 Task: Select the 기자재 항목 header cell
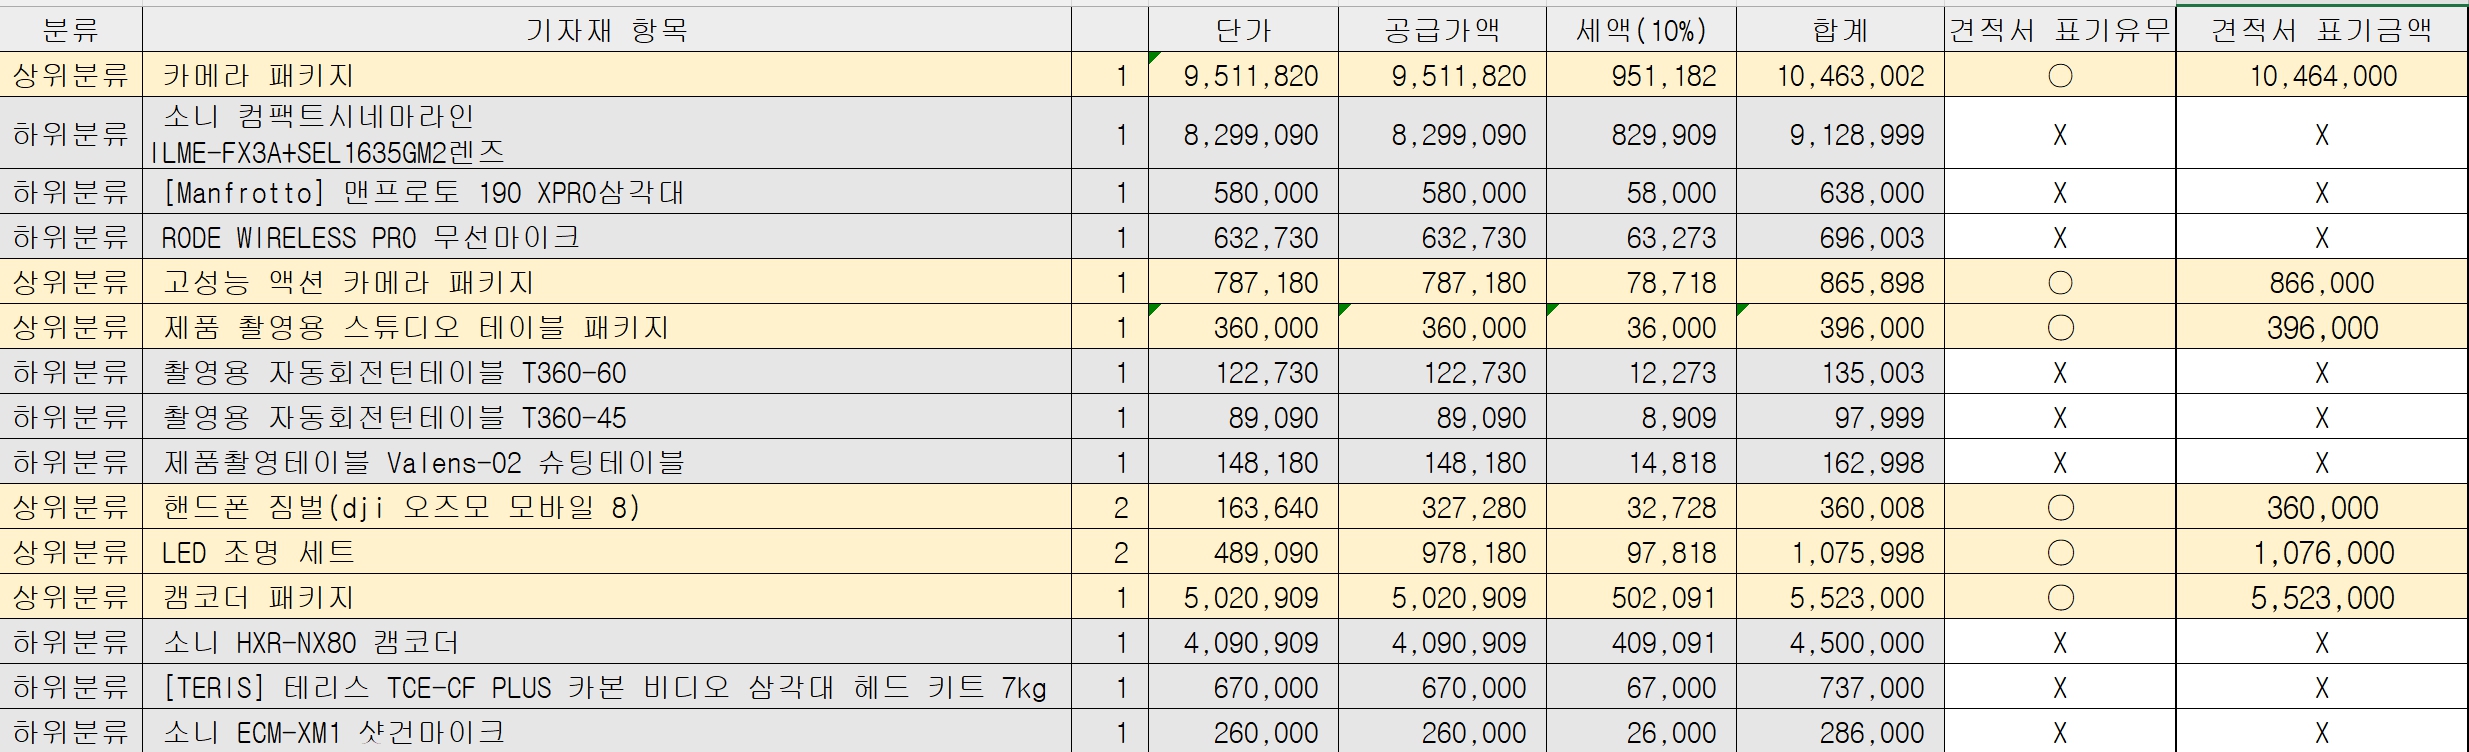606,30
